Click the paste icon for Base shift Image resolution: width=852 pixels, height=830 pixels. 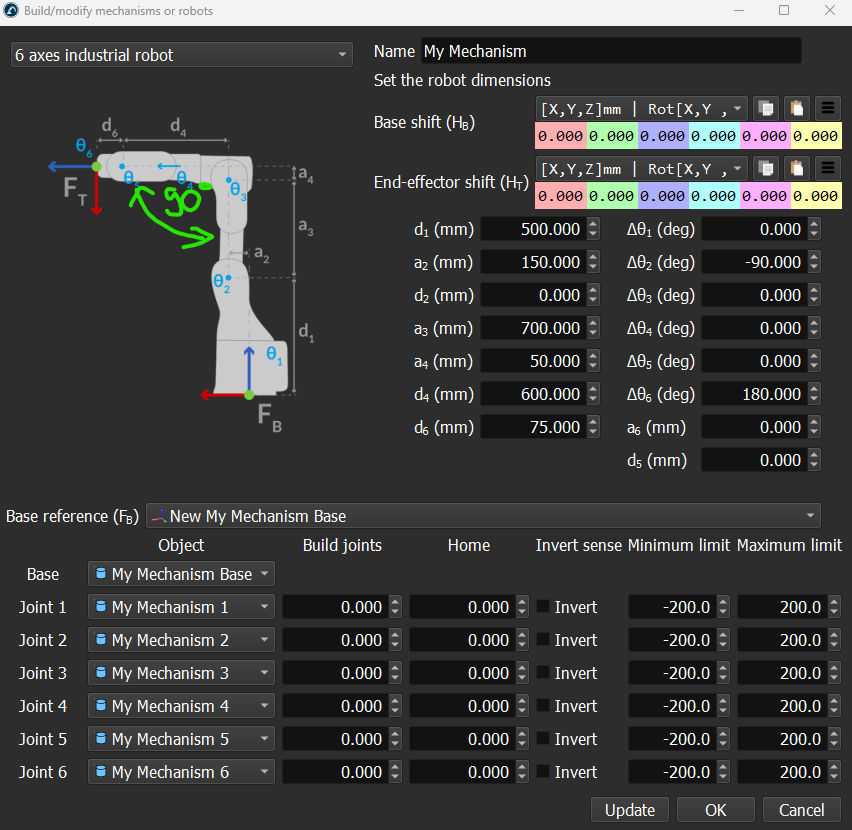point(796,108)
